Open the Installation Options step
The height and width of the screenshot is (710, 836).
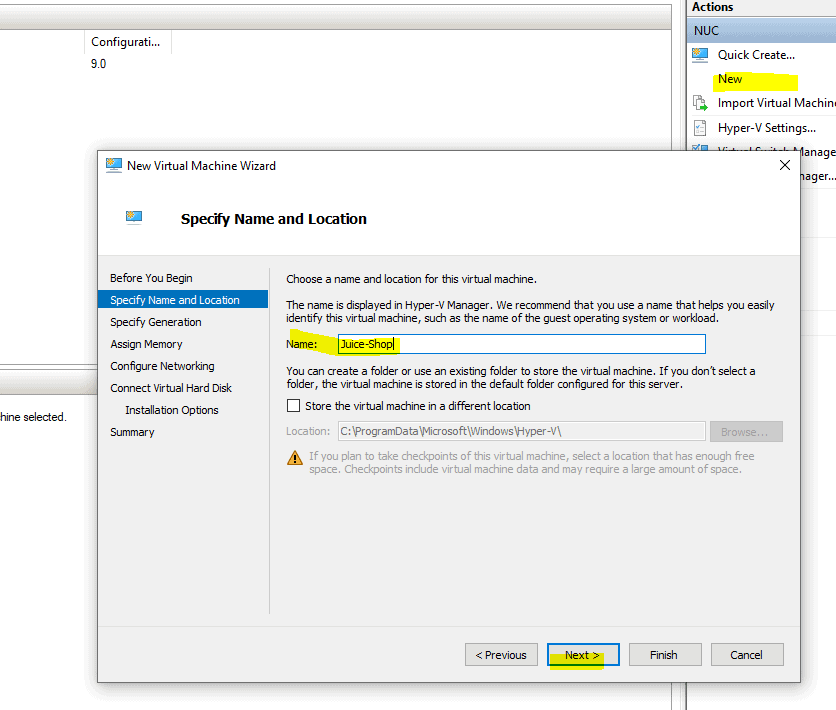(x=172, y=410)
